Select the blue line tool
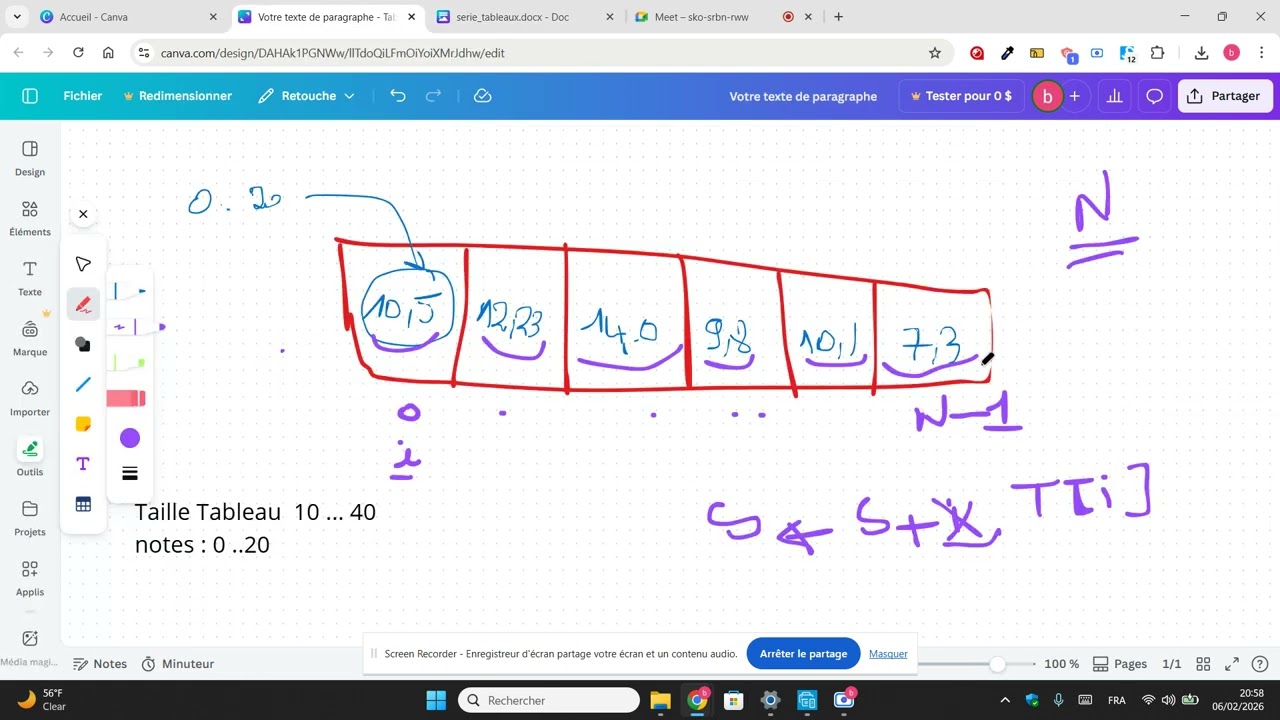The height and width of the screenshot is (720, 1280). click(83, 384)
